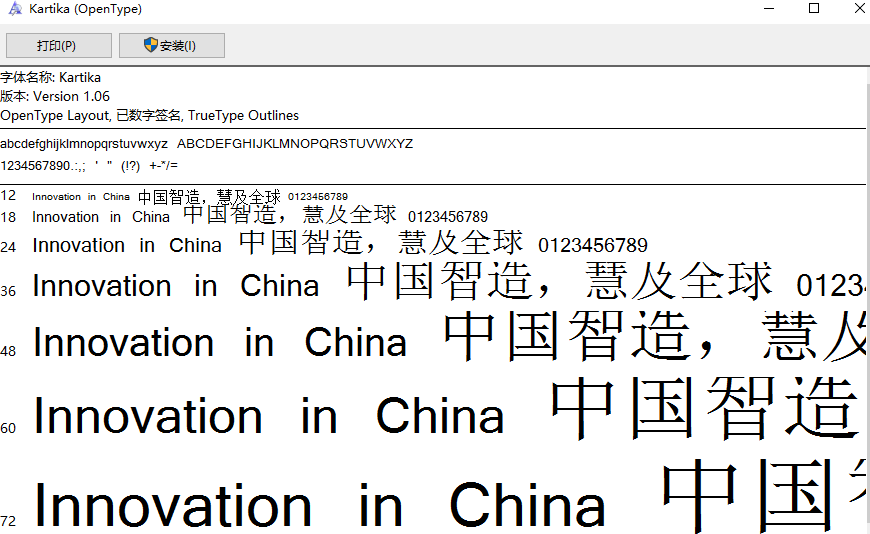
Task: Click the shield icon on the install button
Action: tap(151, 45)
